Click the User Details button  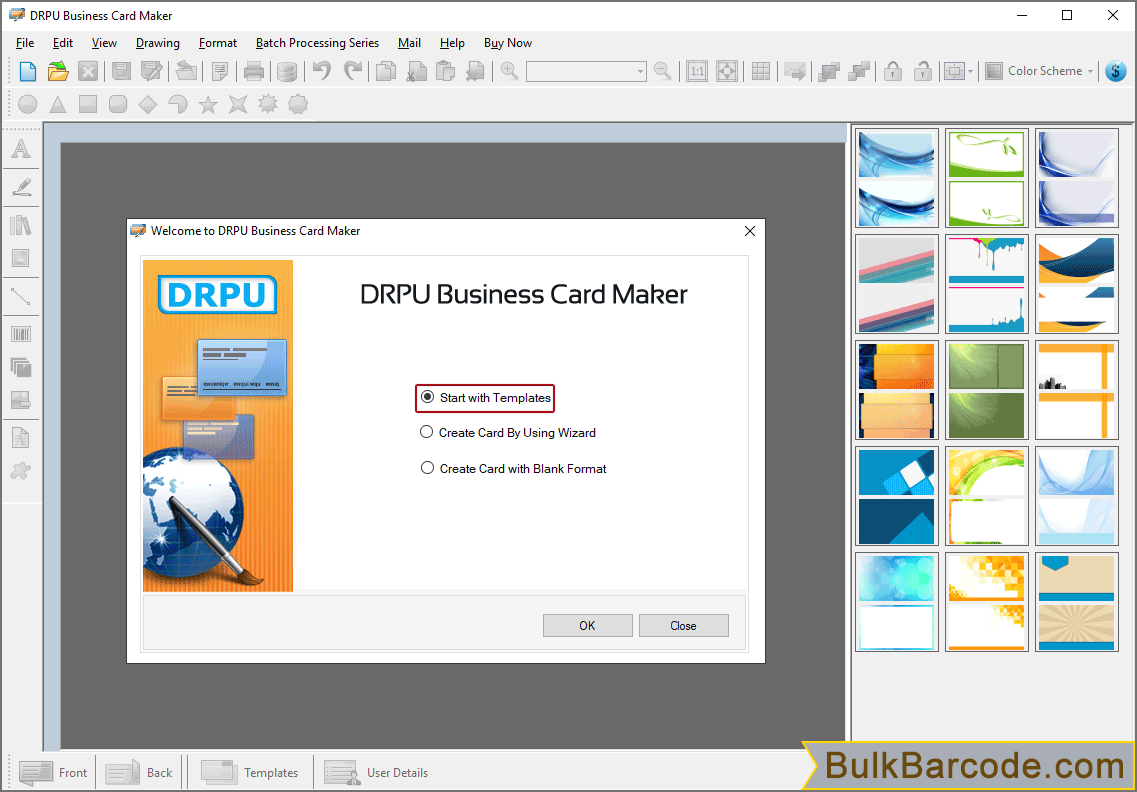pyautogui.click(x=376, y=772)
